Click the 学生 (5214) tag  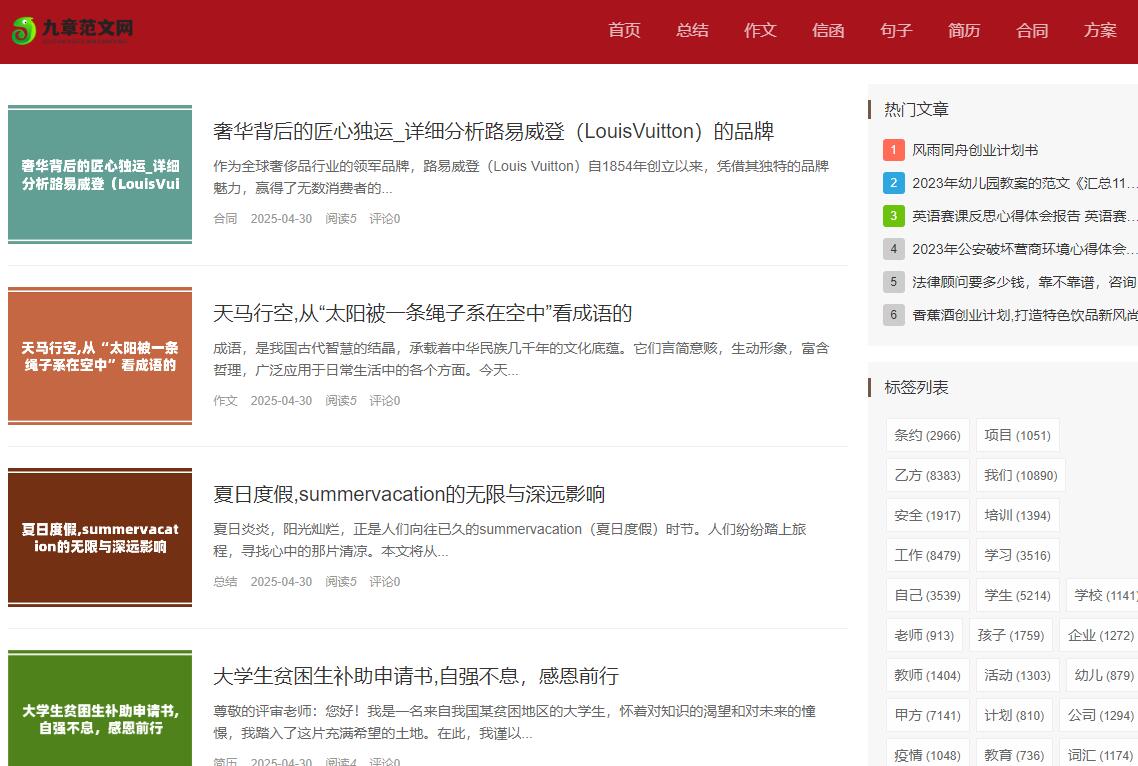coord(1017,595)
